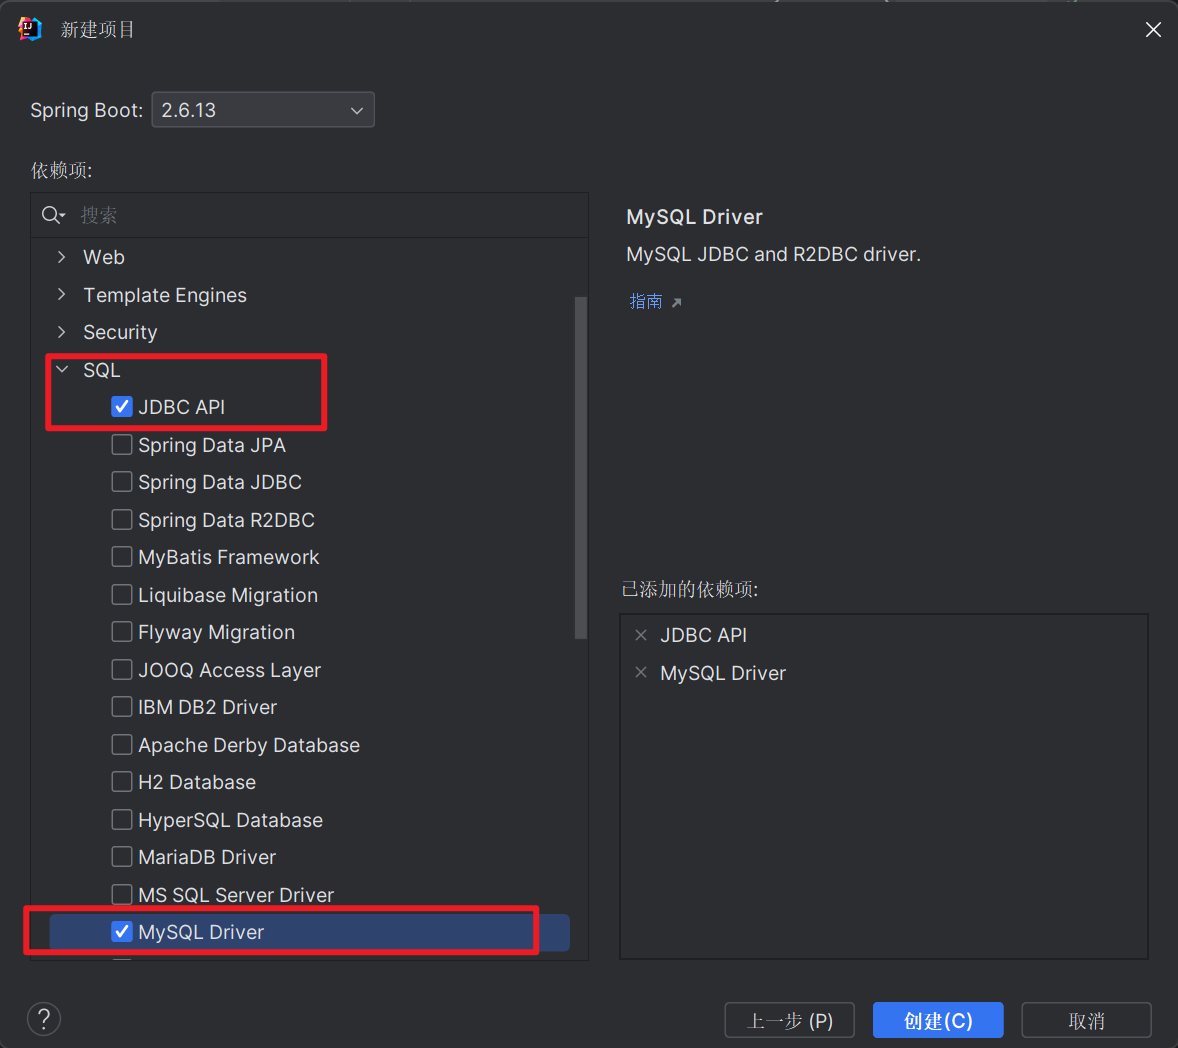This screenshot has height=1048, width=1178.
Task: Click the help question mark icon
Action: 44,1019
